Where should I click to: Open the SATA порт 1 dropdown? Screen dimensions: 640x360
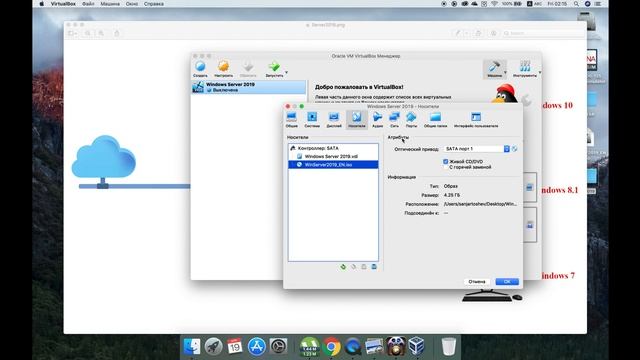pos(477,149)
